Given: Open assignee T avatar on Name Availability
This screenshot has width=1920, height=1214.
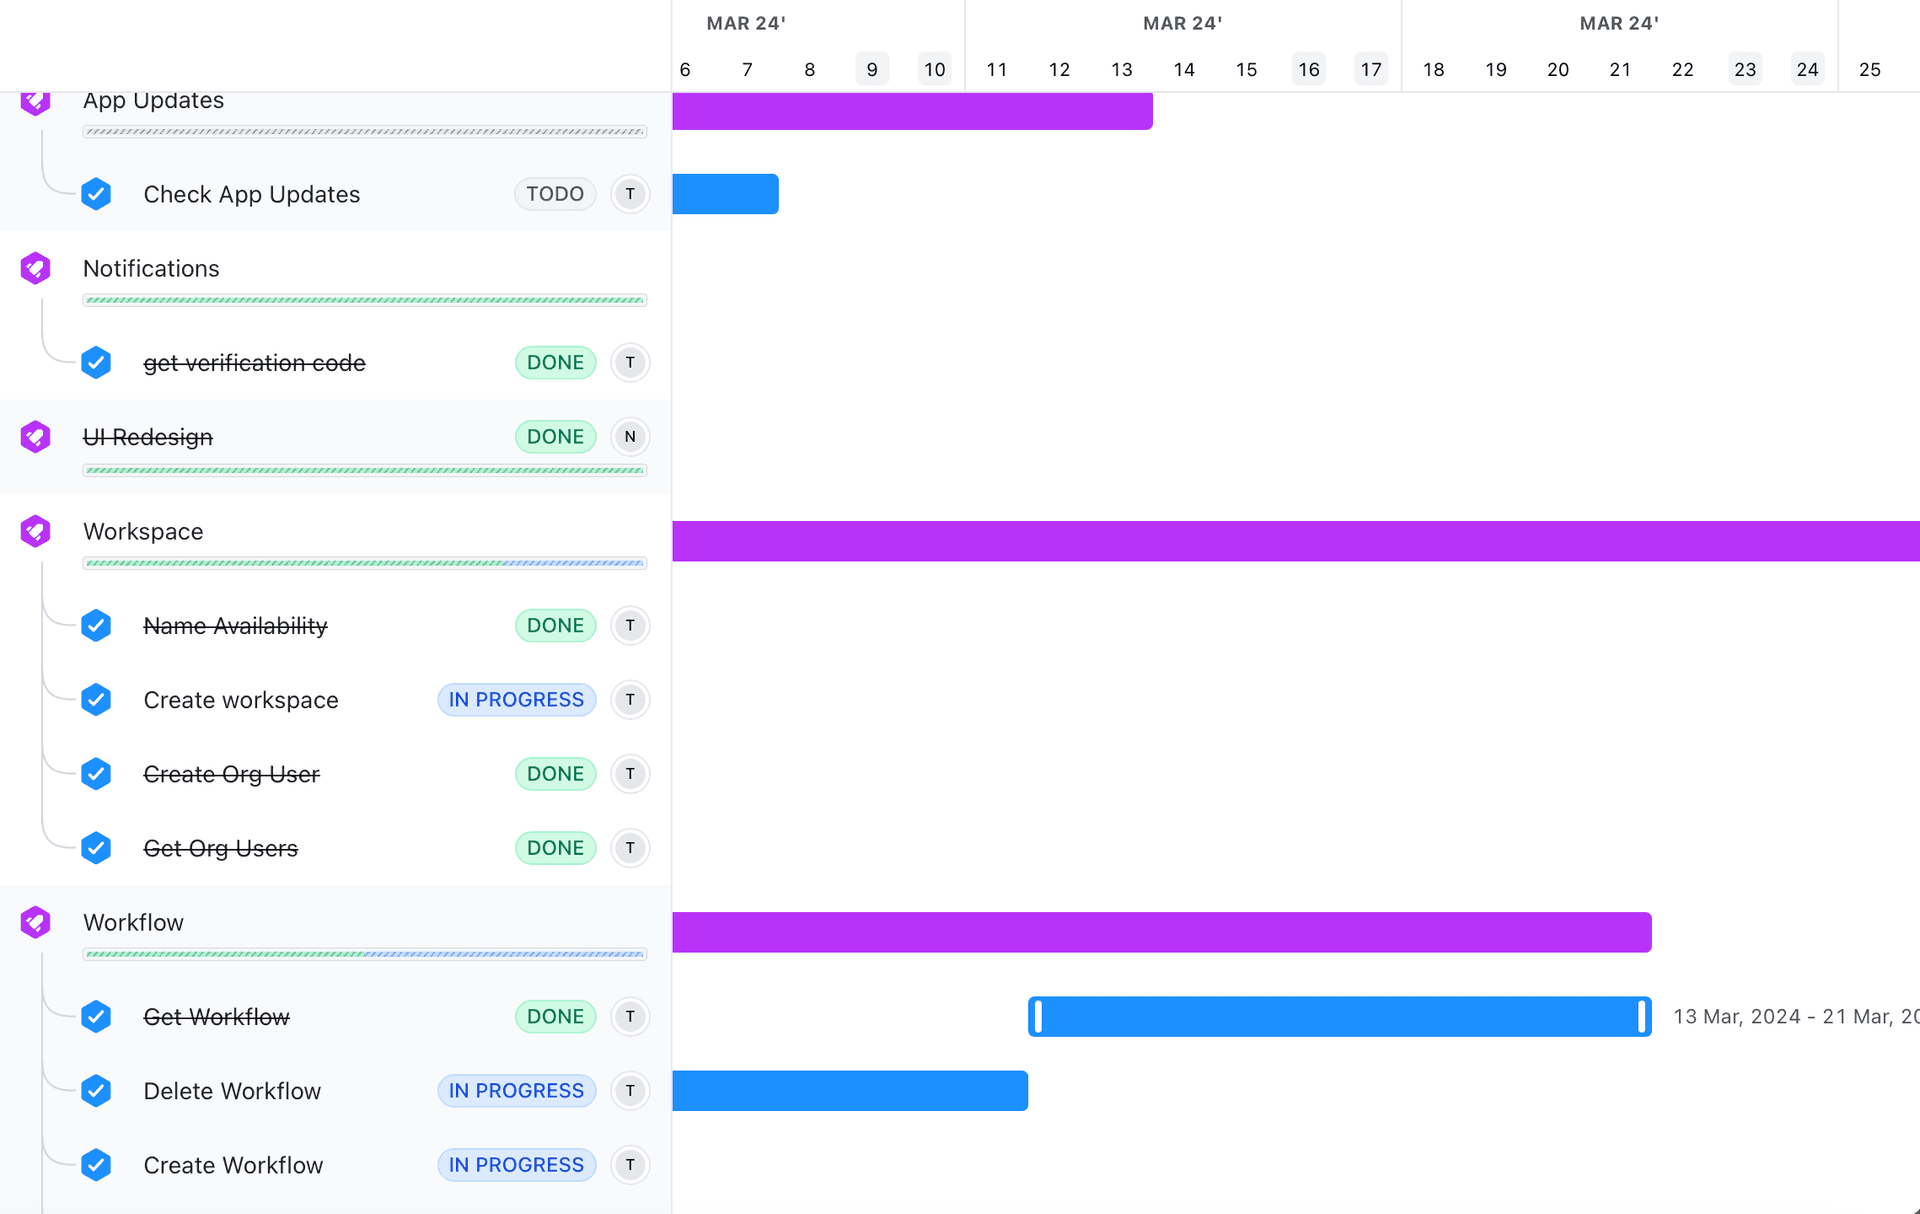Looking at the screenshot, I should (x=630, y=625).
